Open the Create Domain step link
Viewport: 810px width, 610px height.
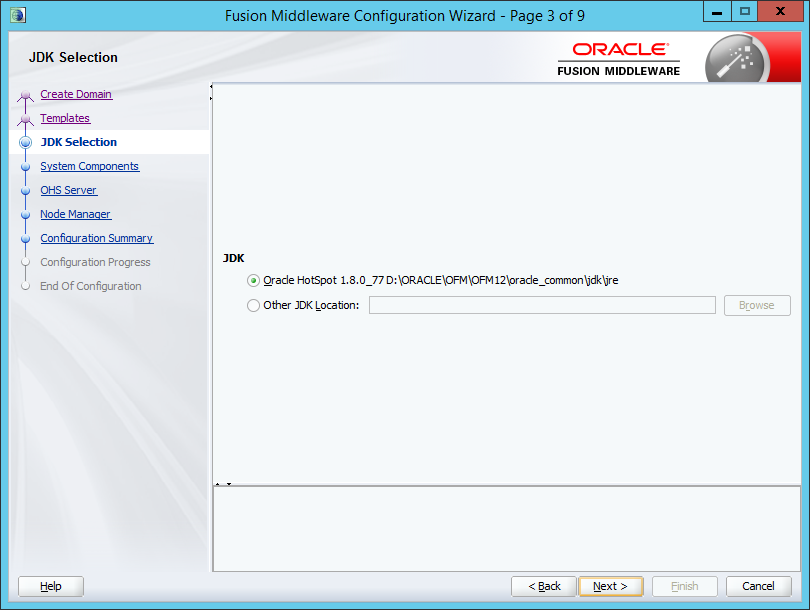pos(76,94)
